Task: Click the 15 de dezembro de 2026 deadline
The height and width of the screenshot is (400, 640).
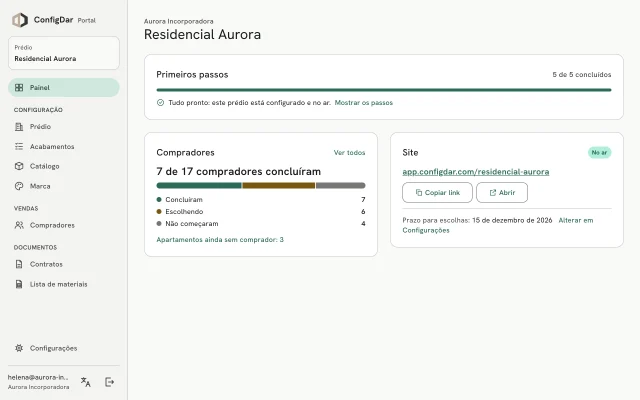Action: [x=512, y=220]
